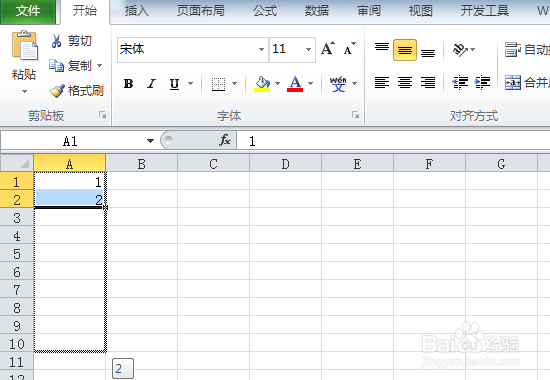Open font color dropdown arrow
550x380 pixels.
[310, 84]
